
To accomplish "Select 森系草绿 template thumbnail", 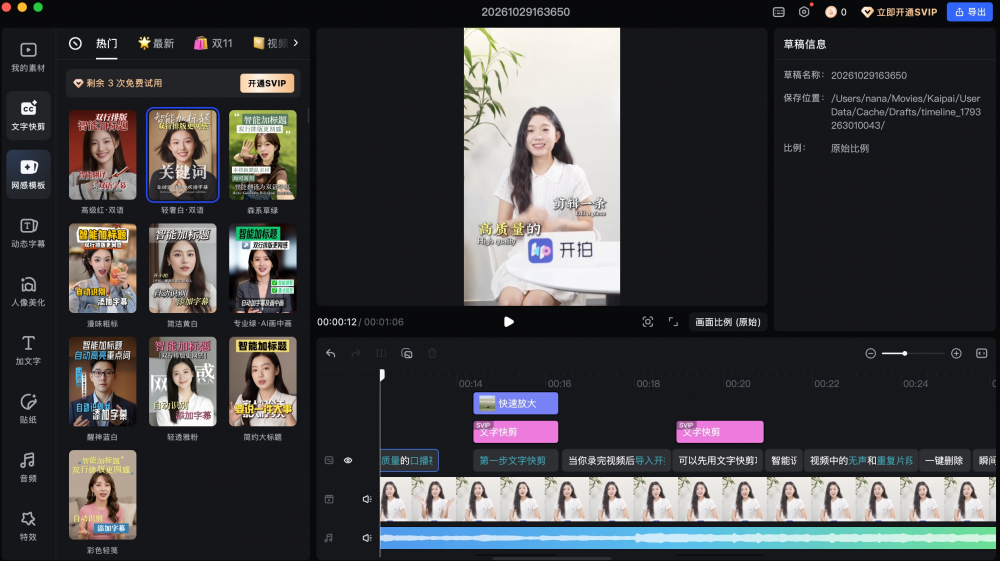I will pos(263,155).
